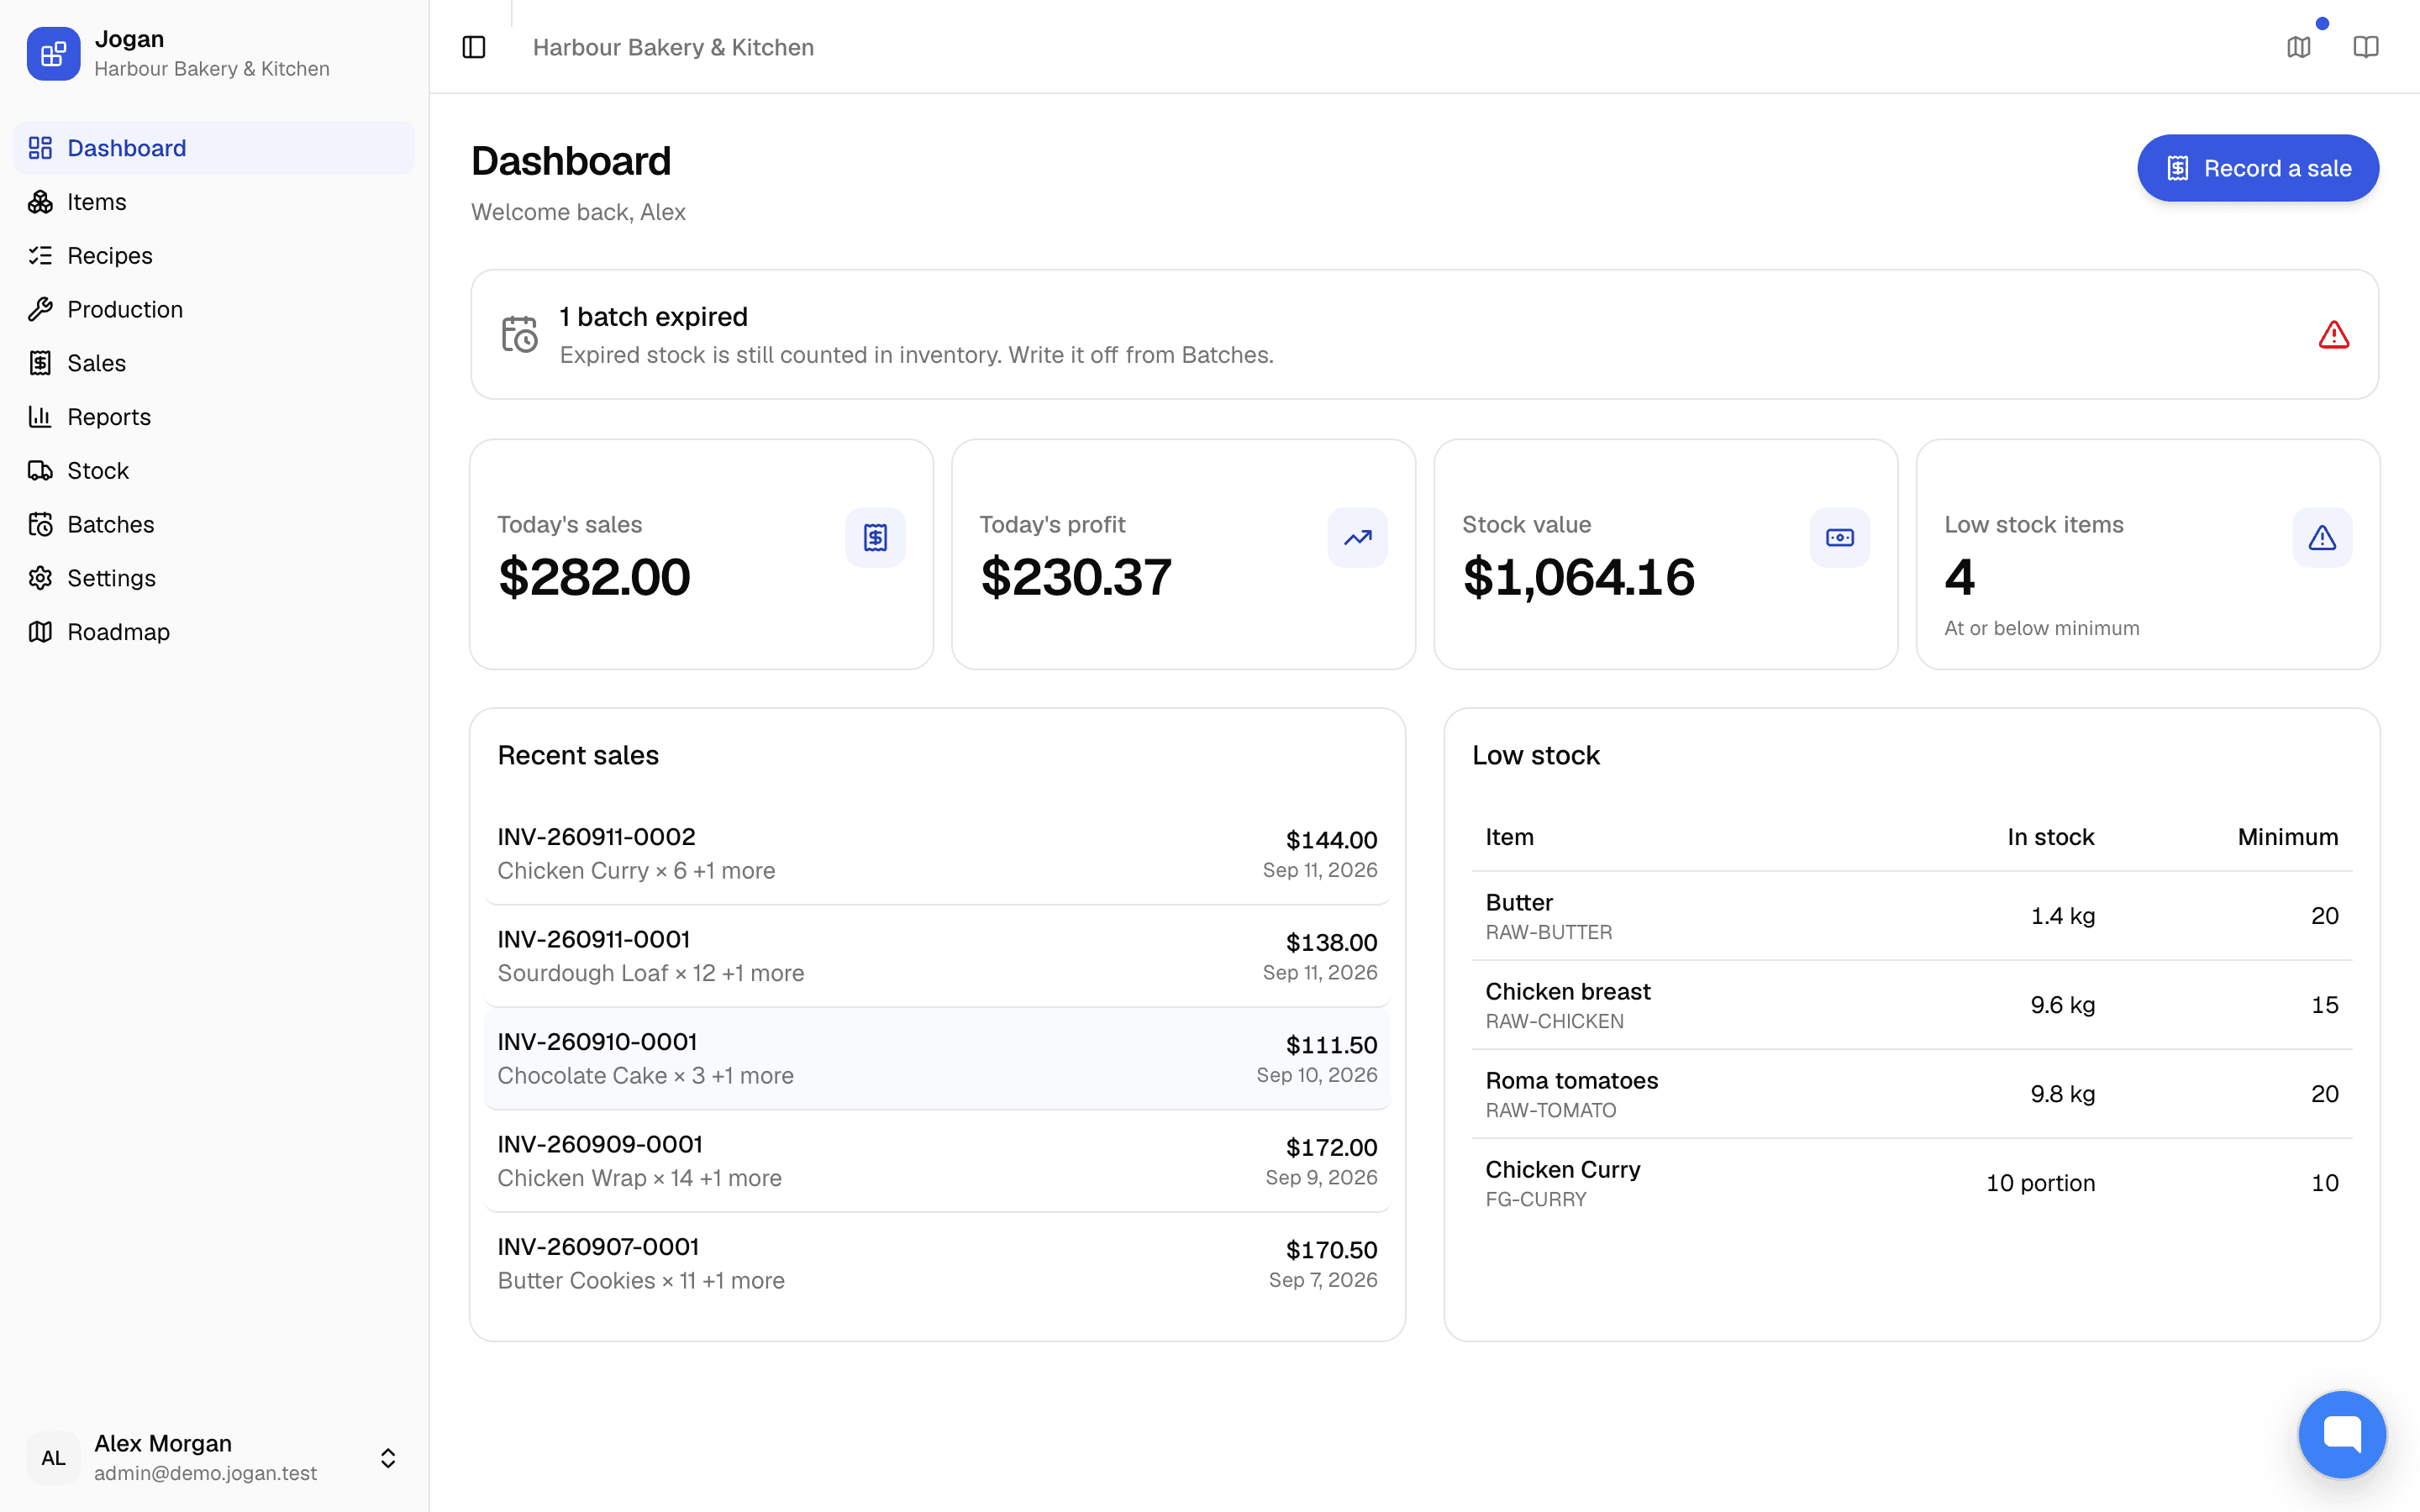The image size is (2420, 1512).
Task: Click the Settings gear icon in sidebar
Action: tap(40, 578)
